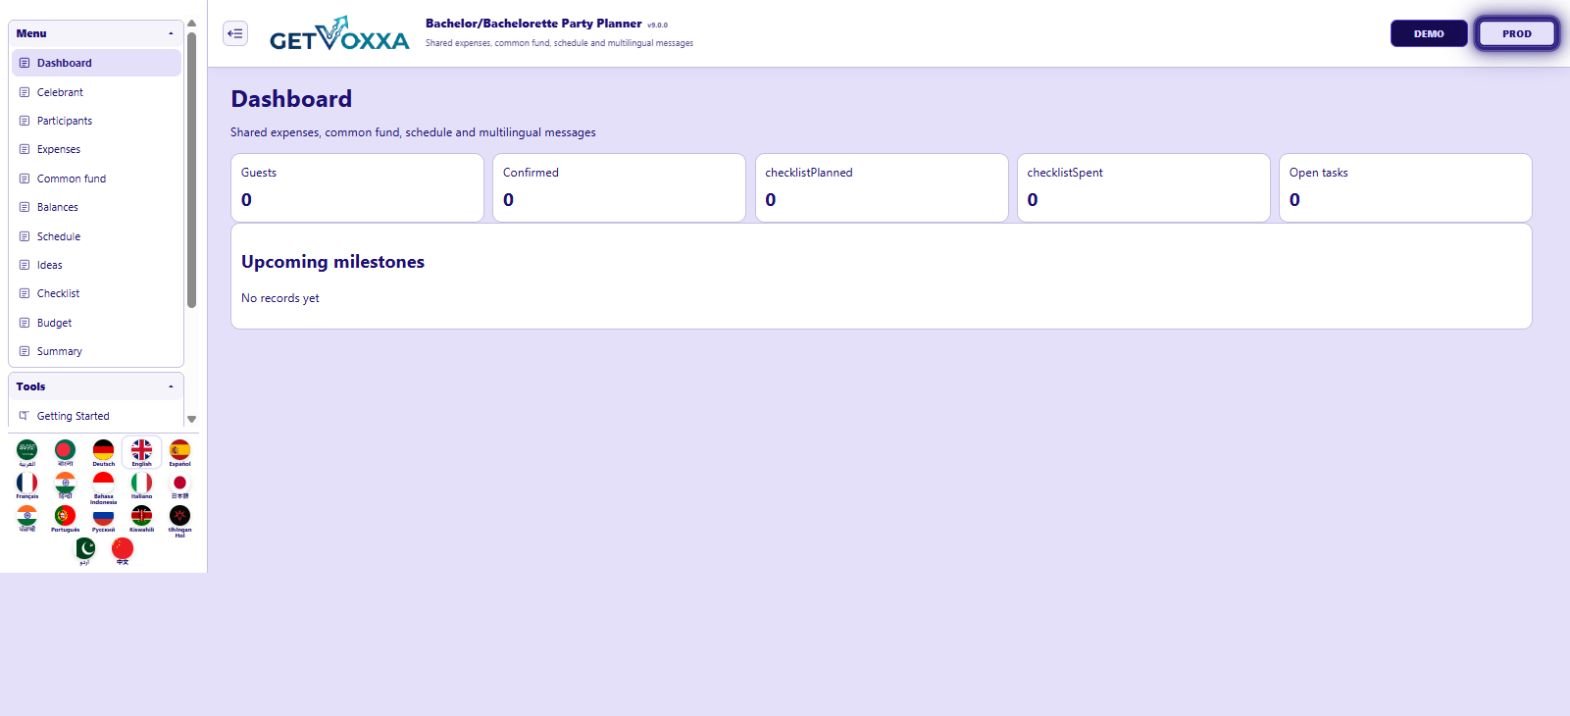Open the Budget page
This screenshot has height=716, width=1570.
(96, 323)
